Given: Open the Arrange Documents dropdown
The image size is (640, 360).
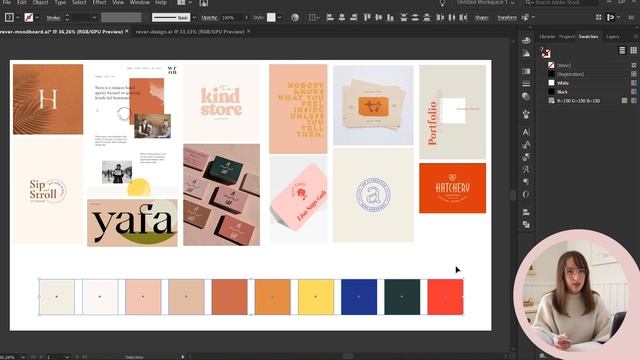Looking at the screenshot, I should [184, 2].
